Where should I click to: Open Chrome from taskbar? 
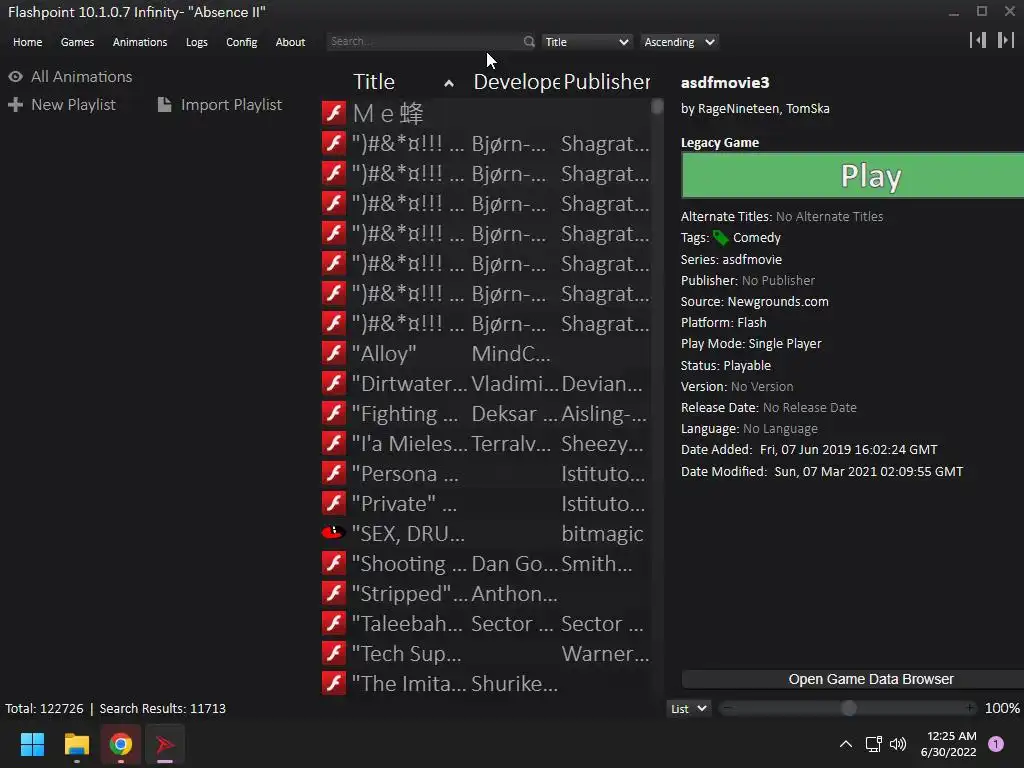click(x=121, y=744)
